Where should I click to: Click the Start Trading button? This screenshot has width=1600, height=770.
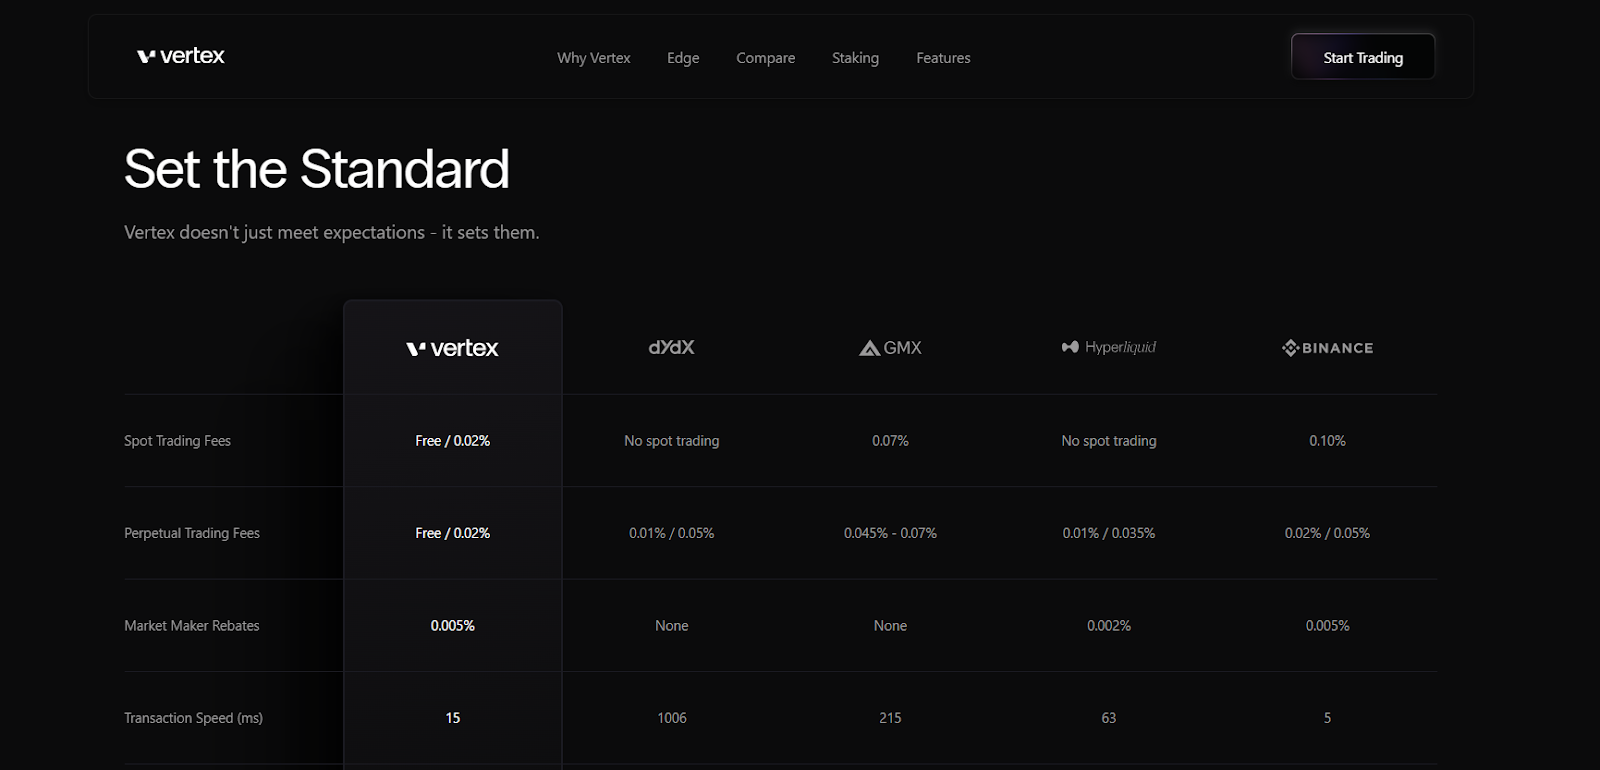1363,57
